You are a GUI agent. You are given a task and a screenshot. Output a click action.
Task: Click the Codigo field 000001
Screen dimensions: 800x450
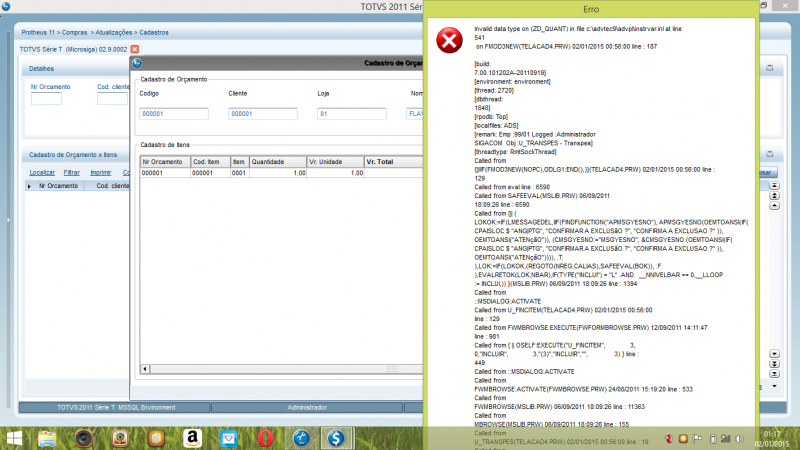click(x=174, y=114)
